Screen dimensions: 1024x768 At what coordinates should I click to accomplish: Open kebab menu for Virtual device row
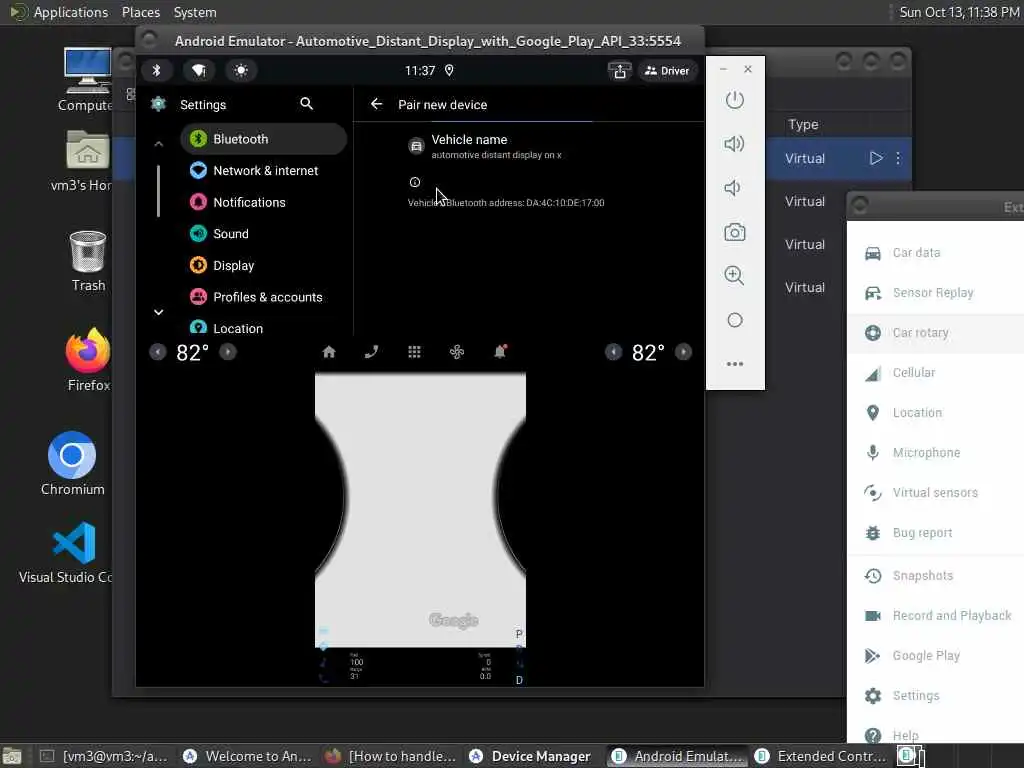tap(898, 158)
